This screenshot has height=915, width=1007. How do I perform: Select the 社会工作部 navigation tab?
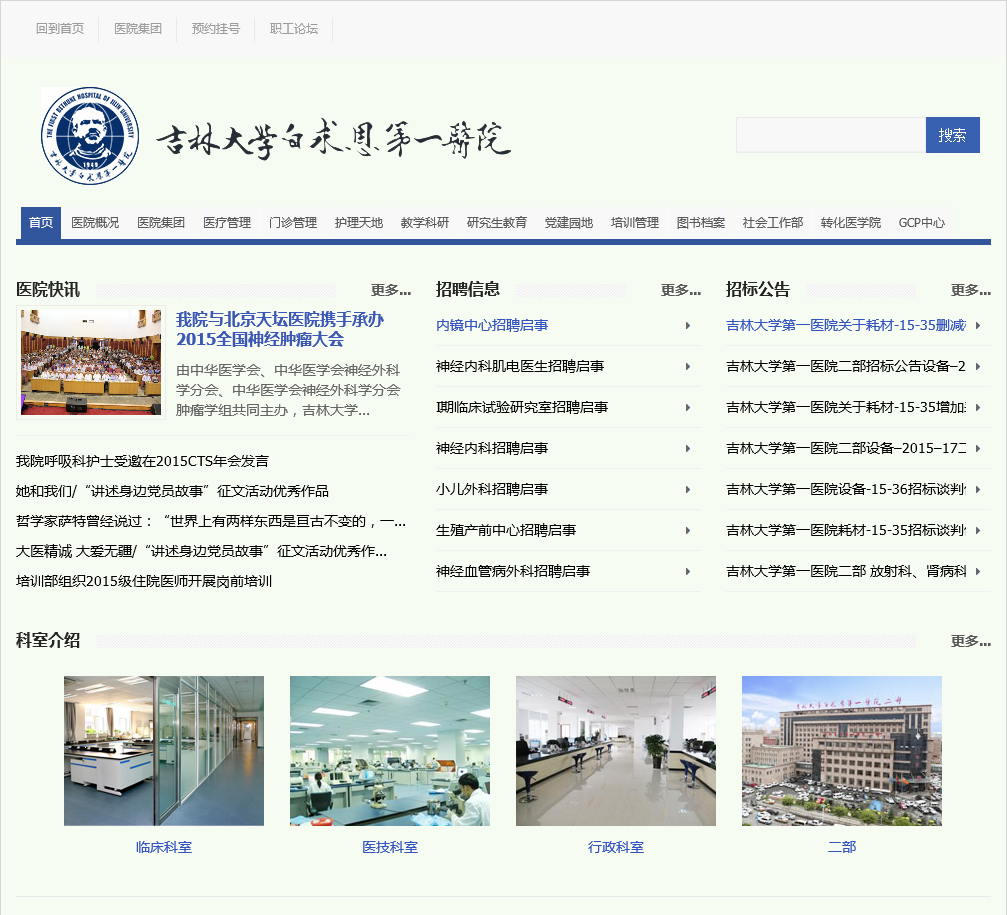773,223
